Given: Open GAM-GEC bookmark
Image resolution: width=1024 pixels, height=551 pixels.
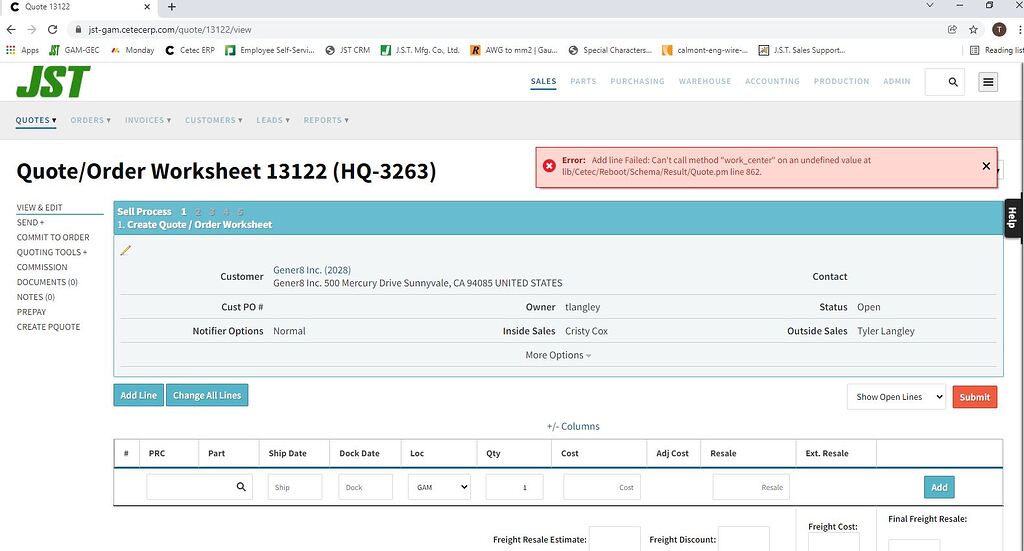Looking at the screenshot, I should 74,50.
